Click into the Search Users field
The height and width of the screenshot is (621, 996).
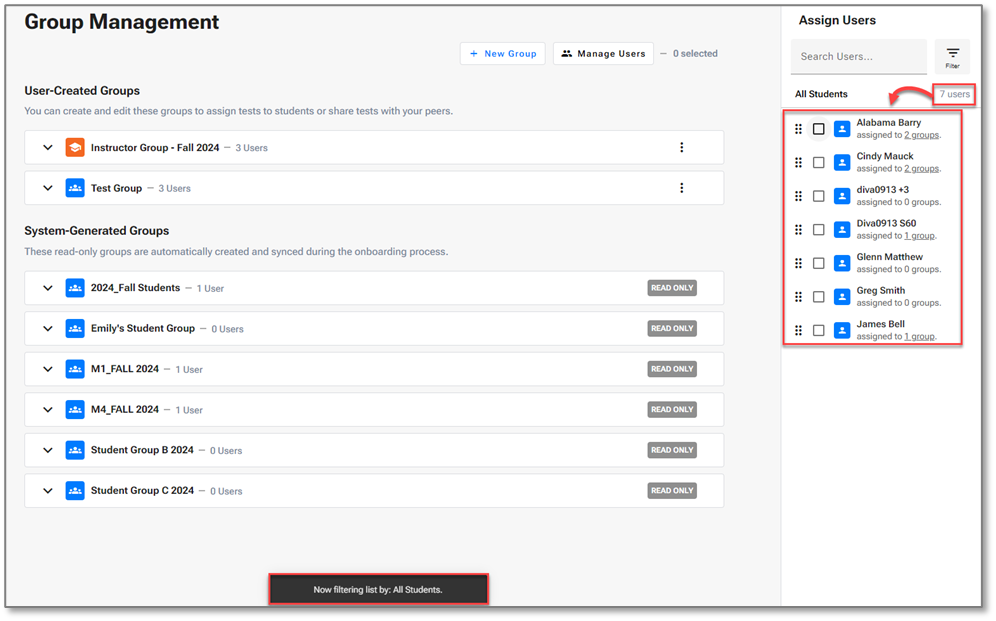coord(858,57)
